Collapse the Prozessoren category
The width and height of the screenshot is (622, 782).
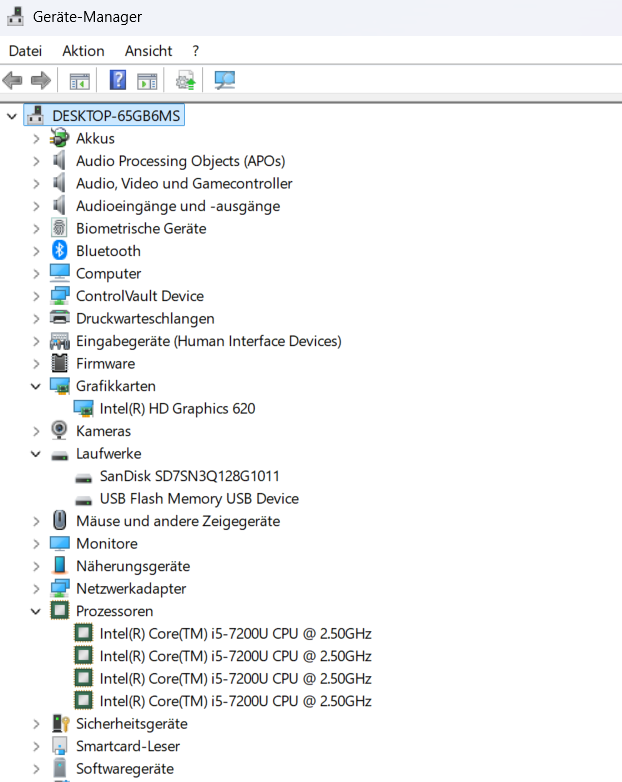click(x=36, y=611)
